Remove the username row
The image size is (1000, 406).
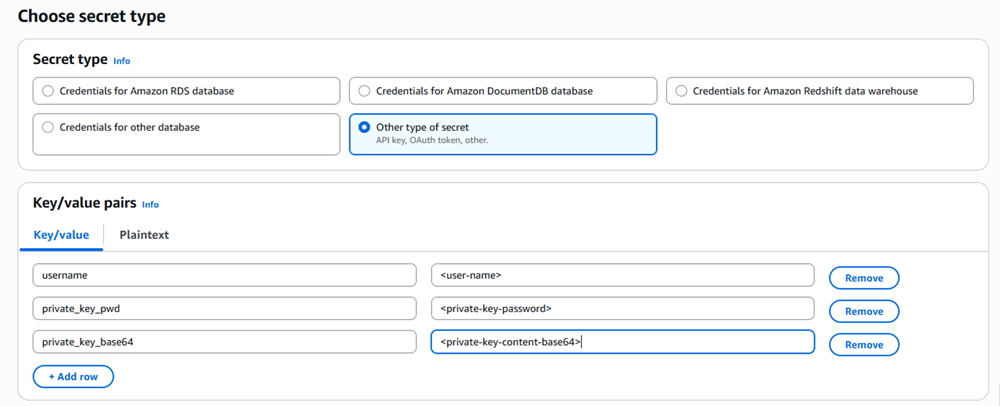click(x=864, y=279)
